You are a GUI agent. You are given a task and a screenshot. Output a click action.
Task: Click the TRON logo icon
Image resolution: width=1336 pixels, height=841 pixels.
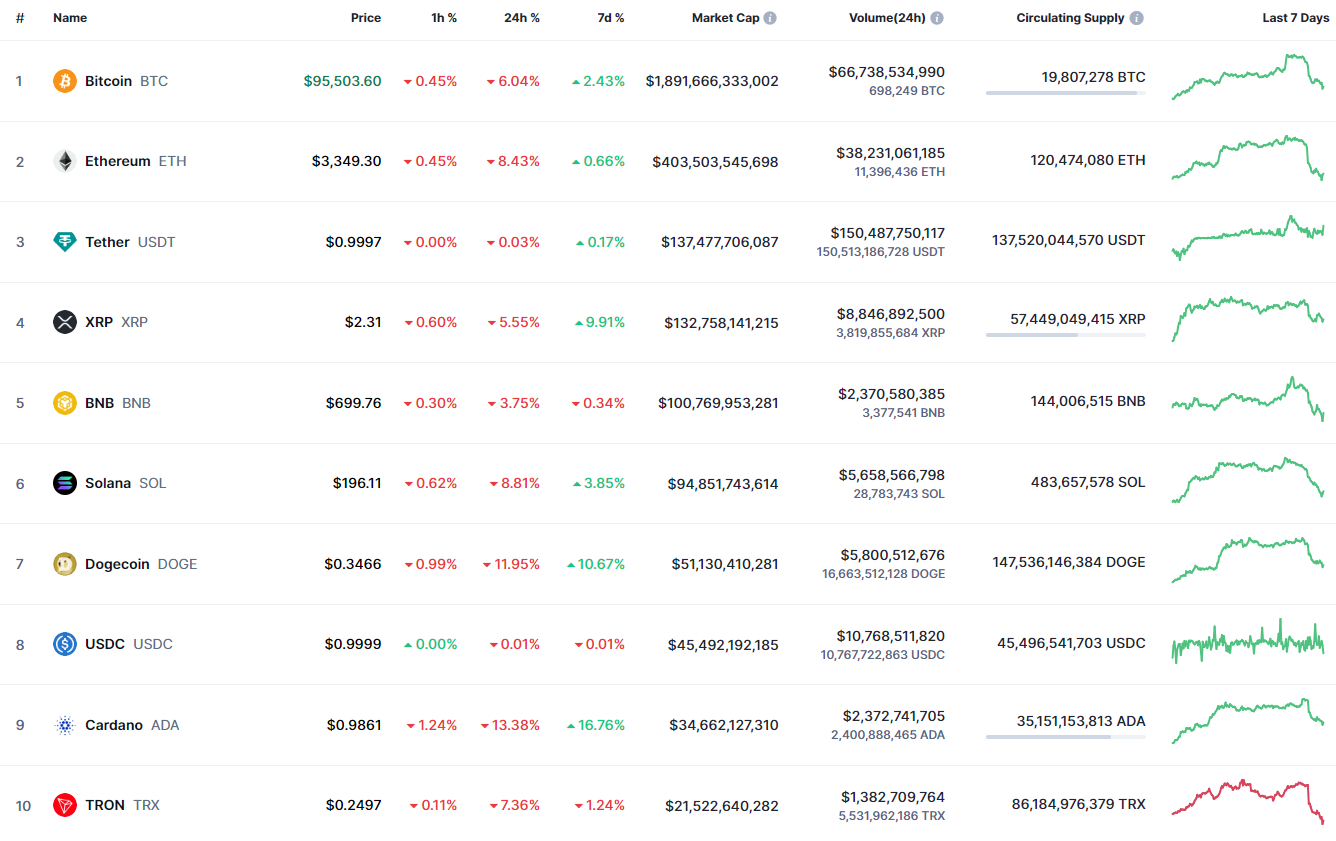point(65,805)
